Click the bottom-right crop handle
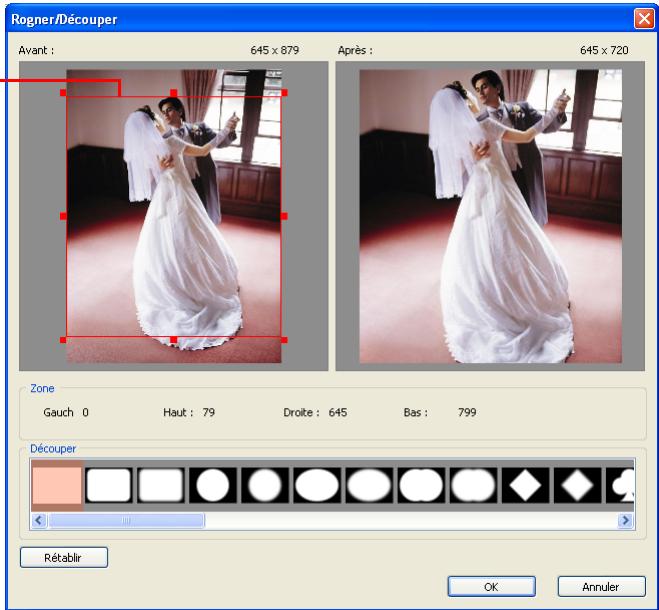659x610 pixels. tap(285, 340)
